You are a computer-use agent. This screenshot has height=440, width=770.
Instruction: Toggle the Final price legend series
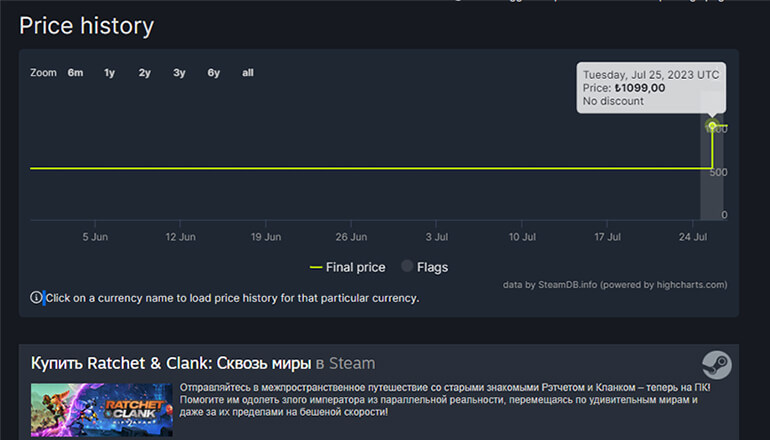348,267
